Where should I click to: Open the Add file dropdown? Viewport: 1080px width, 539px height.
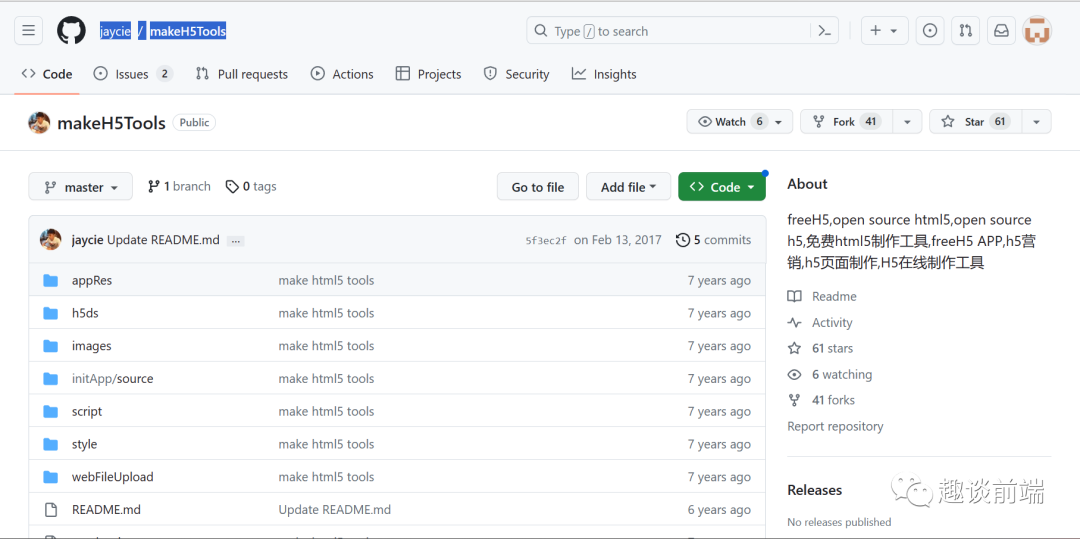(628, 187)
